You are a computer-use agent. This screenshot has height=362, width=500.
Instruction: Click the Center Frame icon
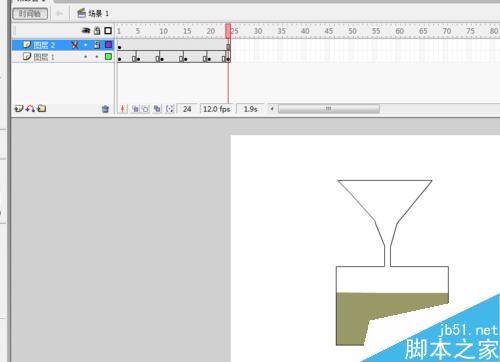click(123, 109)
